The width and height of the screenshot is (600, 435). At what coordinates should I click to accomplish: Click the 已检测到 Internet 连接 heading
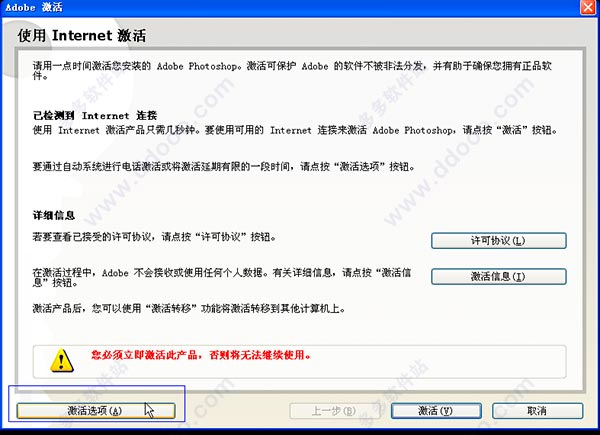point(95,116)
